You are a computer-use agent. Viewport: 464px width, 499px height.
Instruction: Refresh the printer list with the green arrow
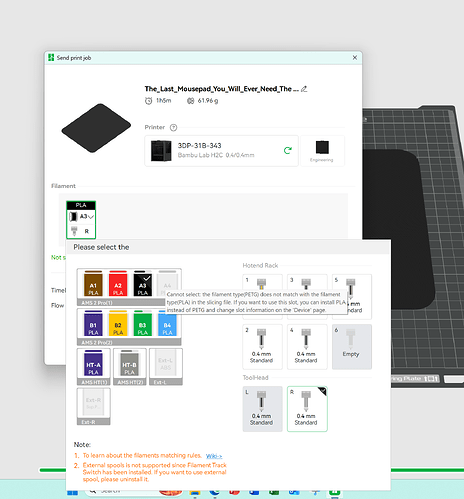288,151
